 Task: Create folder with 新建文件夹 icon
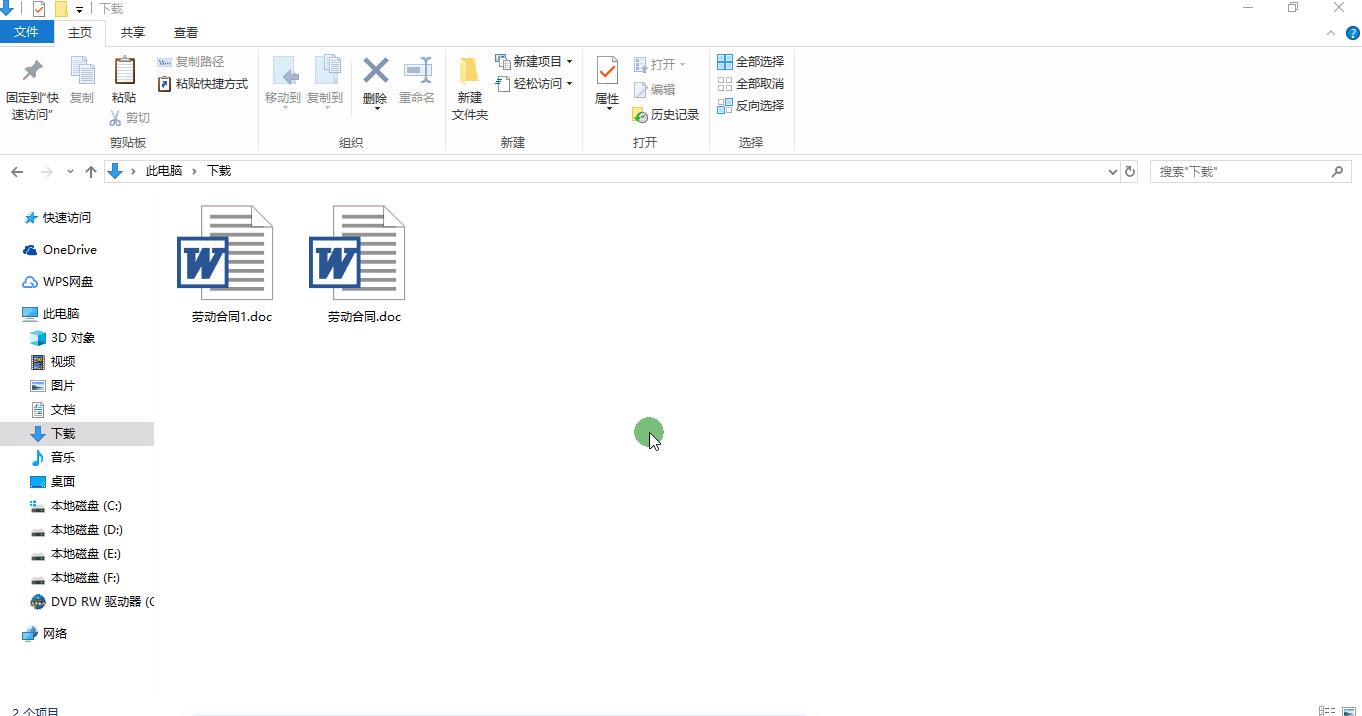tap(469, 85)
